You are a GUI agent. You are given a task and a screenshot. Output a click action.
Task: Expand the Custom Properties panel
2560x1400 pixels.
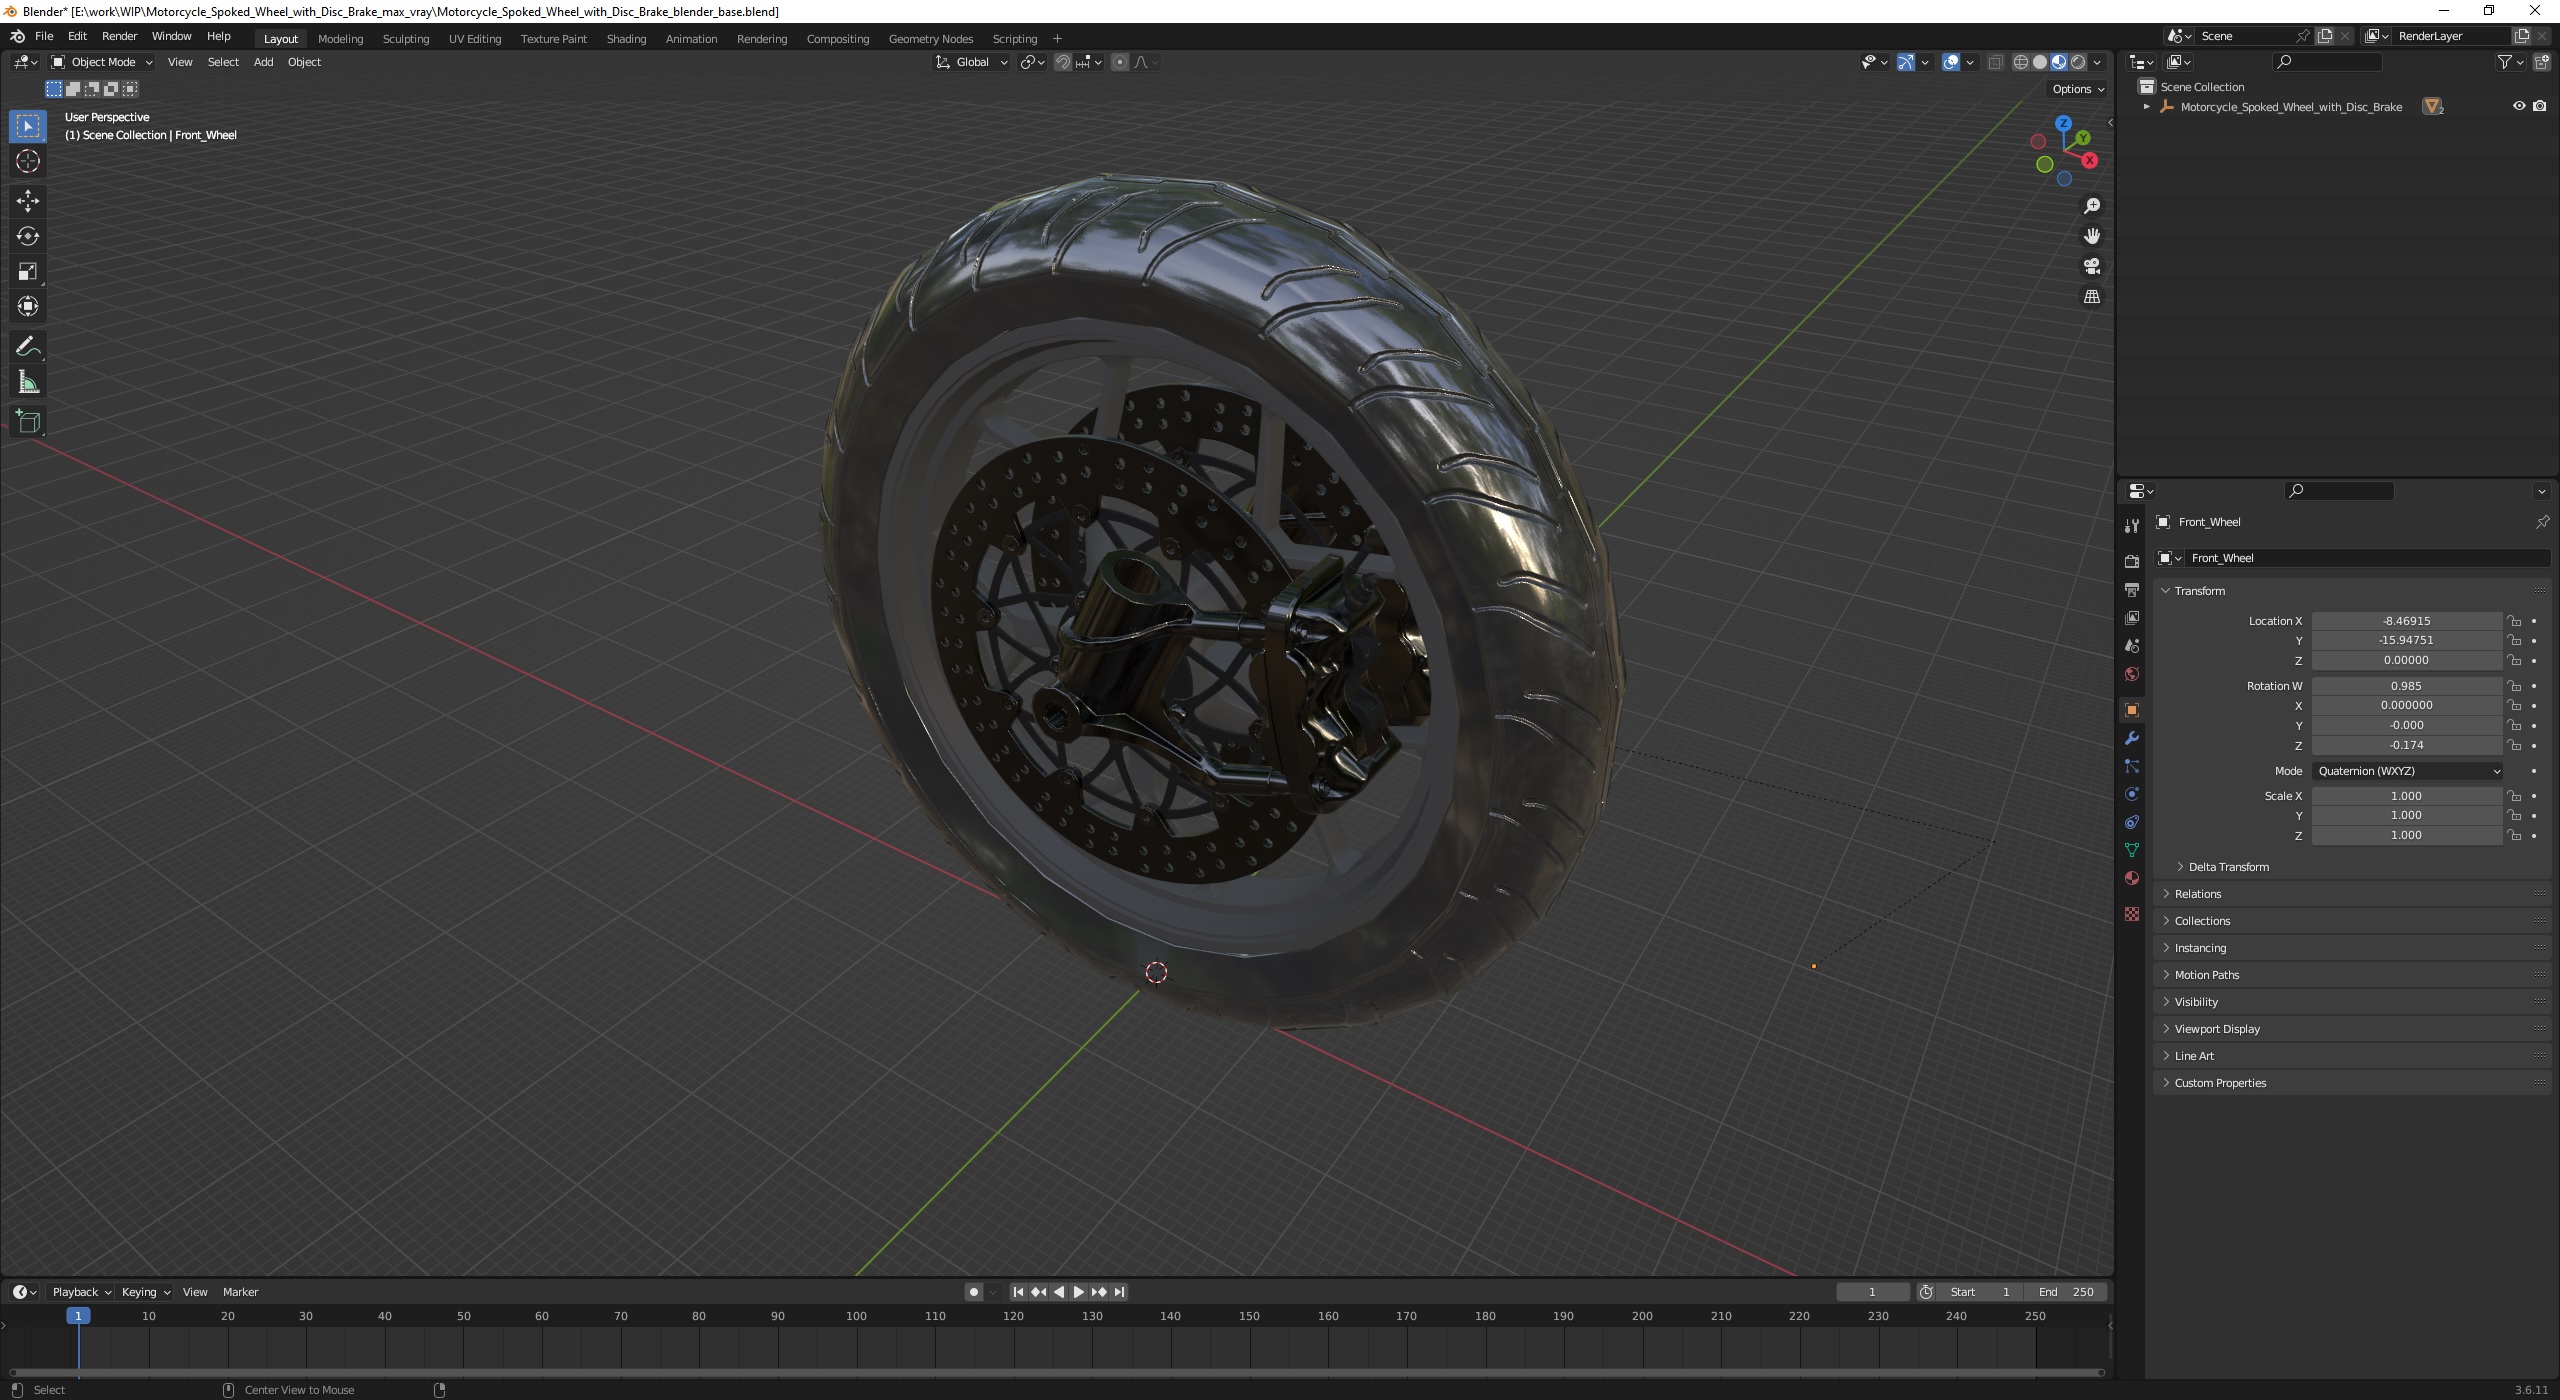click(2219, 1083)
